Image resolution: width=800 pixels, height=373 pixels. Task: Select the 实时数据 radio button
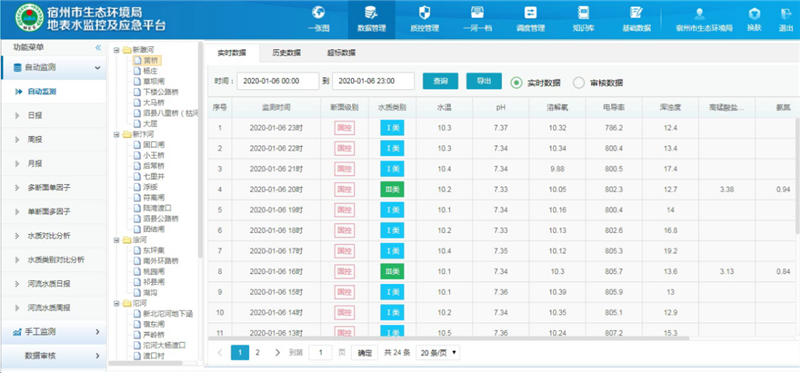516,83
